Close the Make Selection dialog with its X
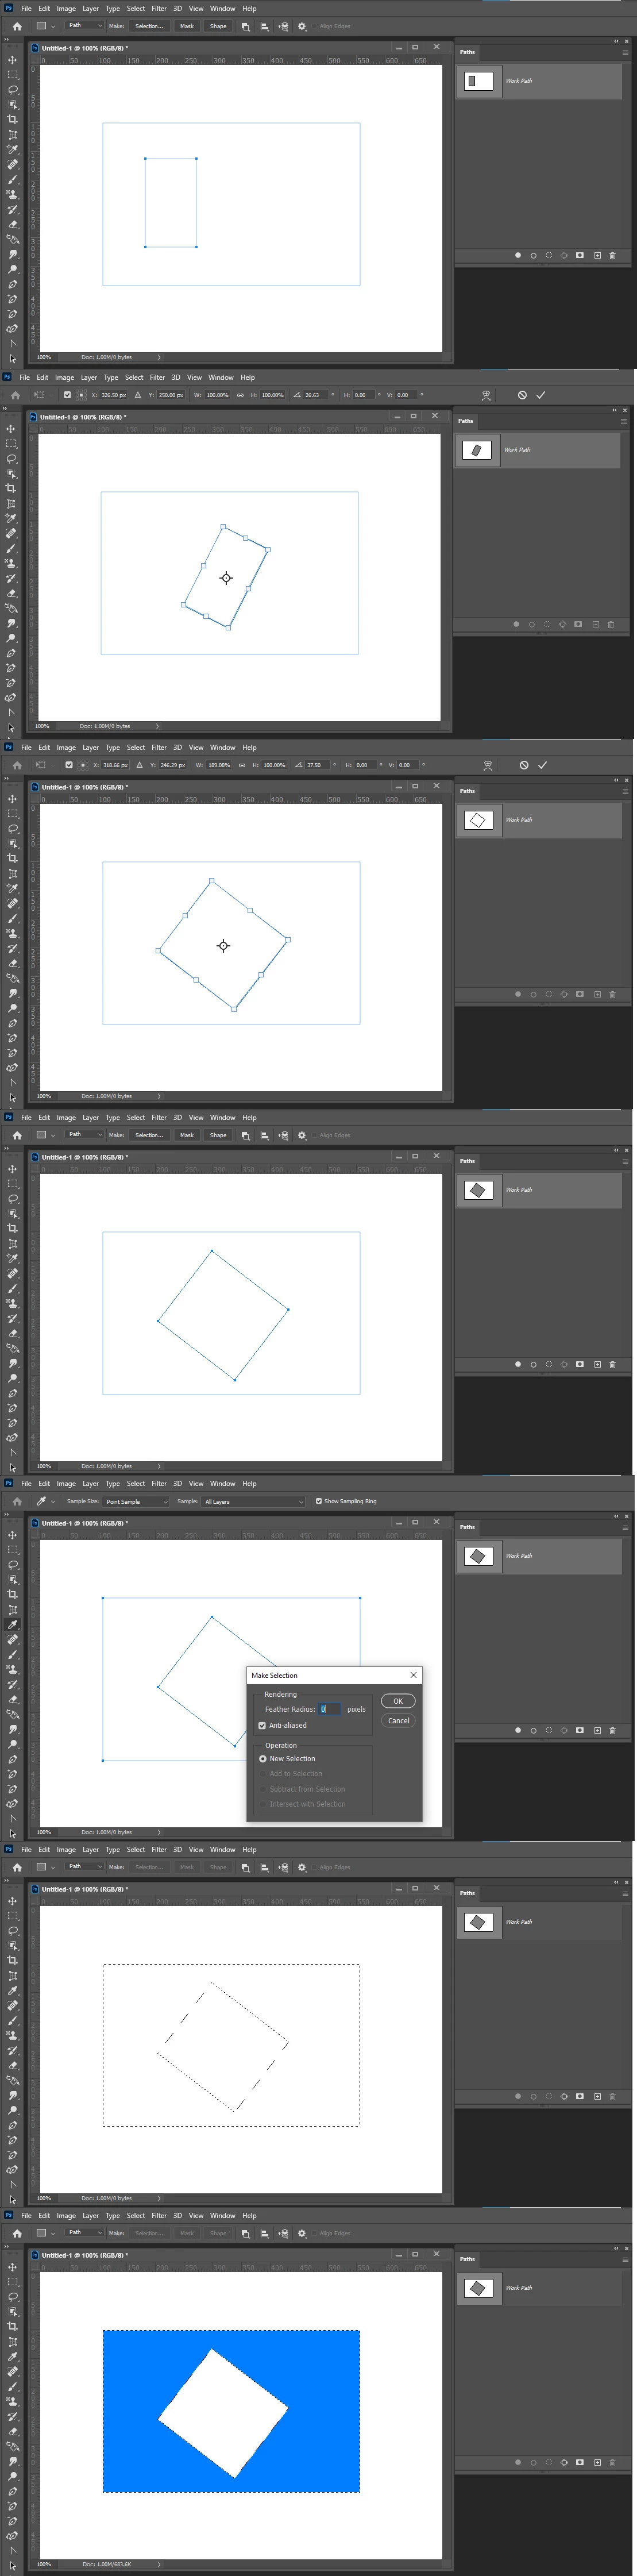The width and height of the screenshot is (637, 2576). (413, 1675)
